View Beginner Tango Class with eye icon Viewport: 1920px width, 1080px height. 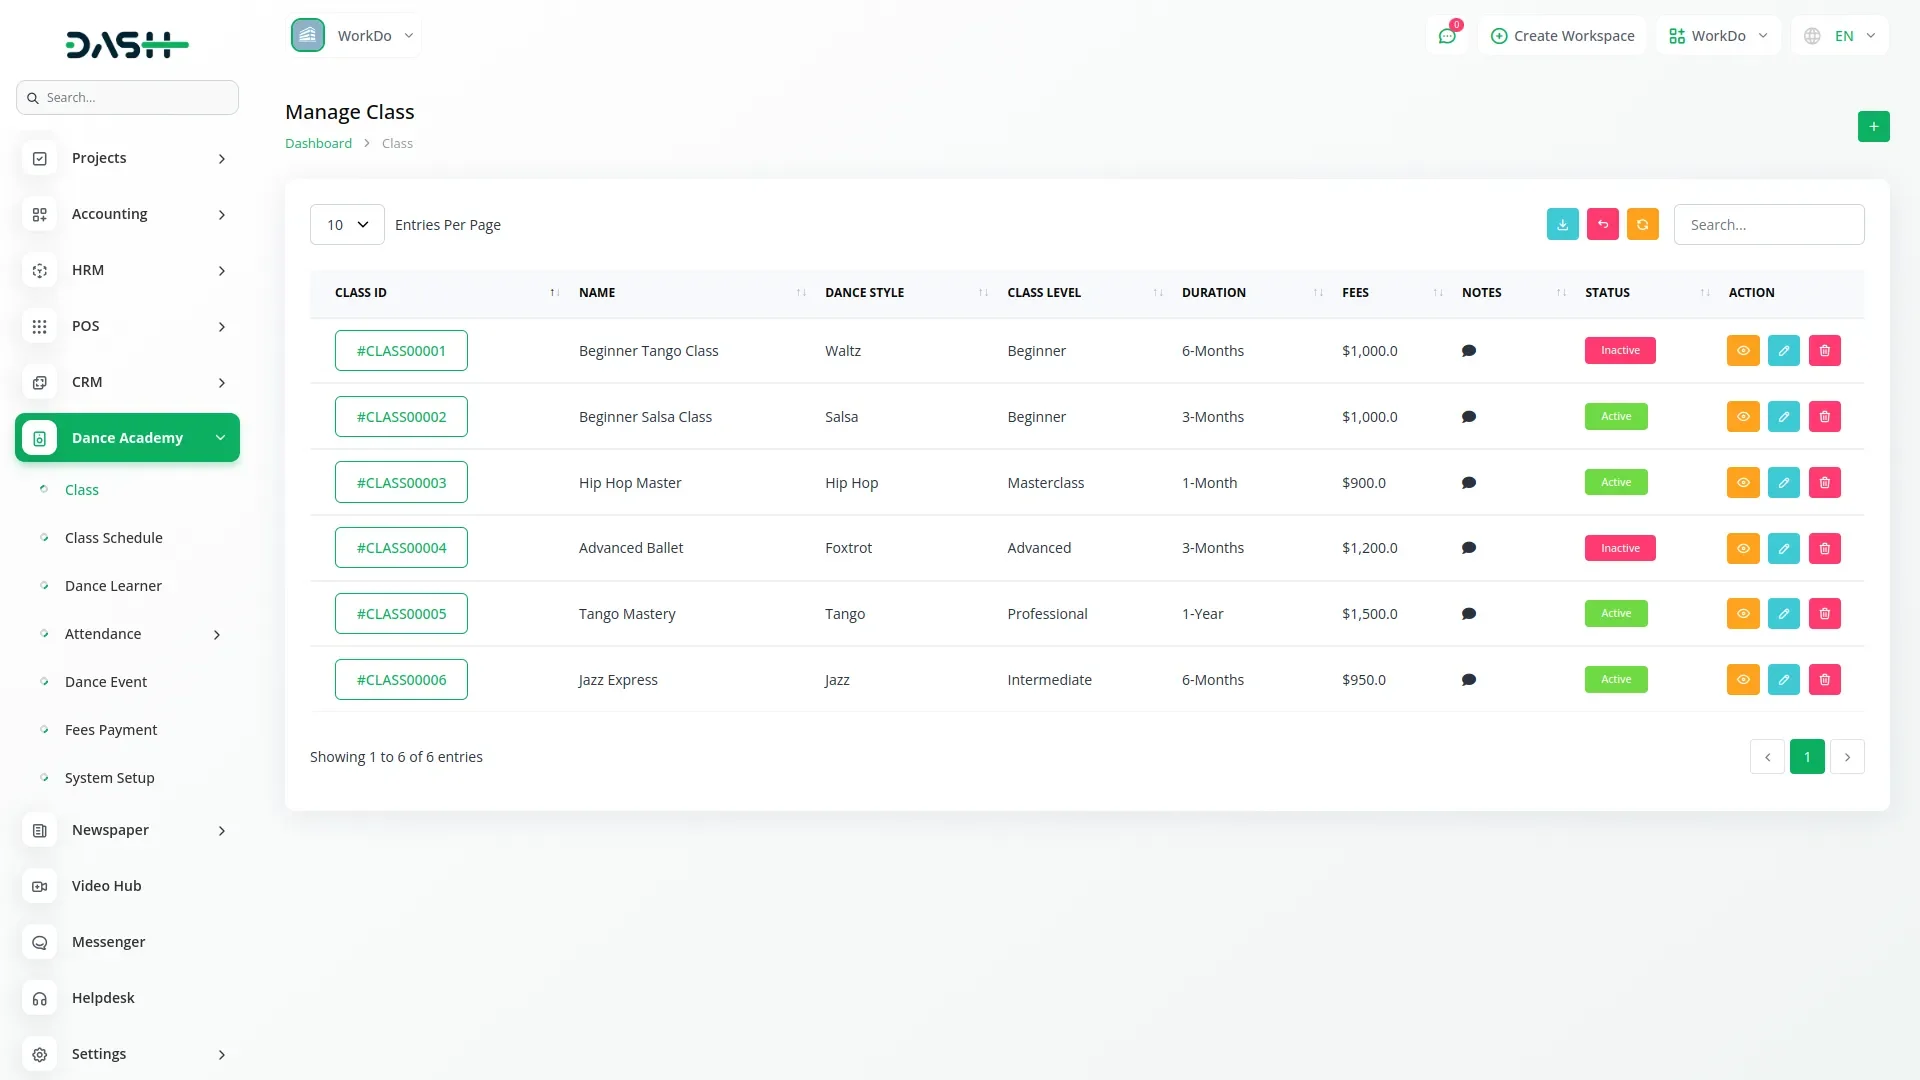coord(1742,351)
